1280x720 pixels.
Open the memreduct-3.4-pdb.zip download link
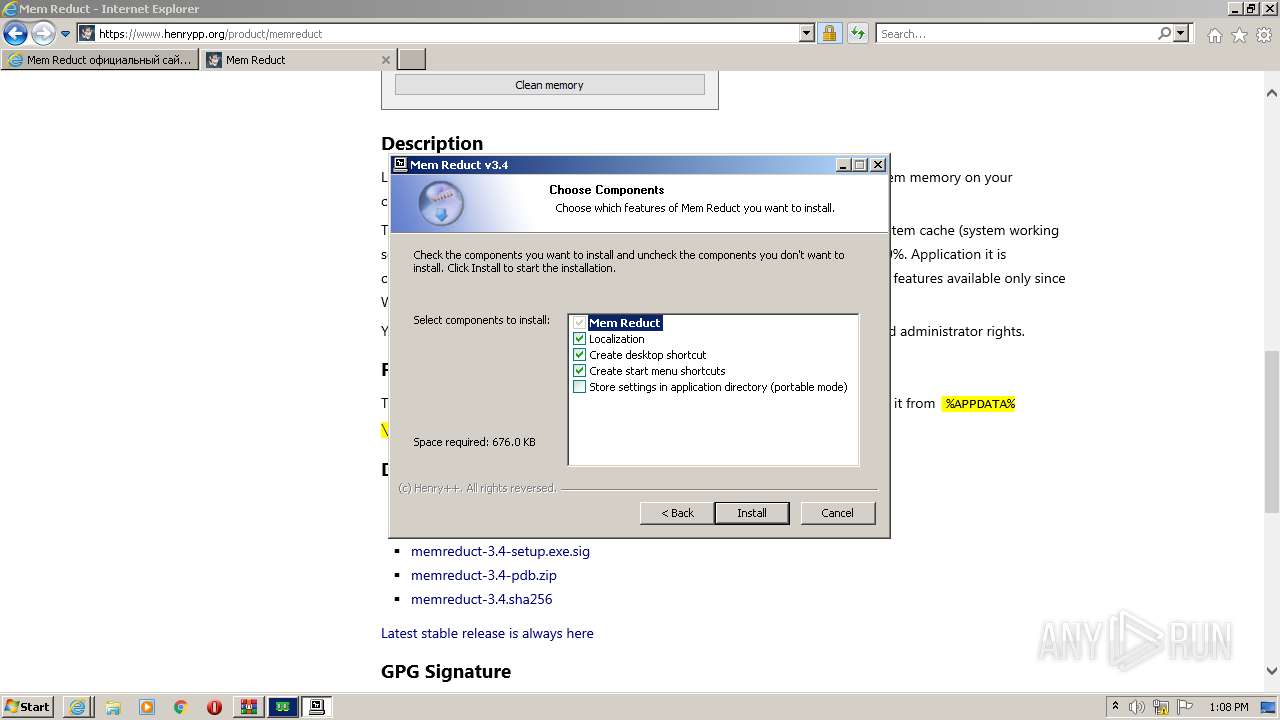484,575
